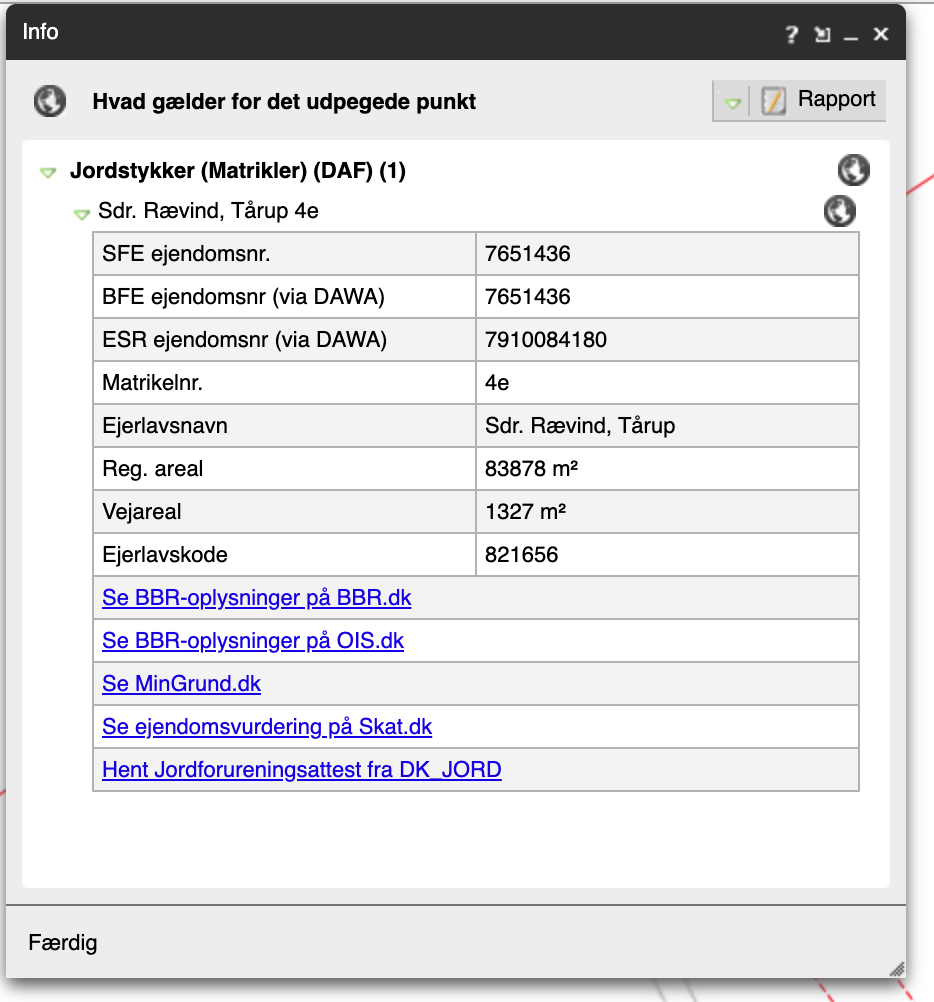Open 'Se BBR-oplysninger på BBR.dk' link
Viewport: 934px width, 1002px height.
(x=257, y=598)
